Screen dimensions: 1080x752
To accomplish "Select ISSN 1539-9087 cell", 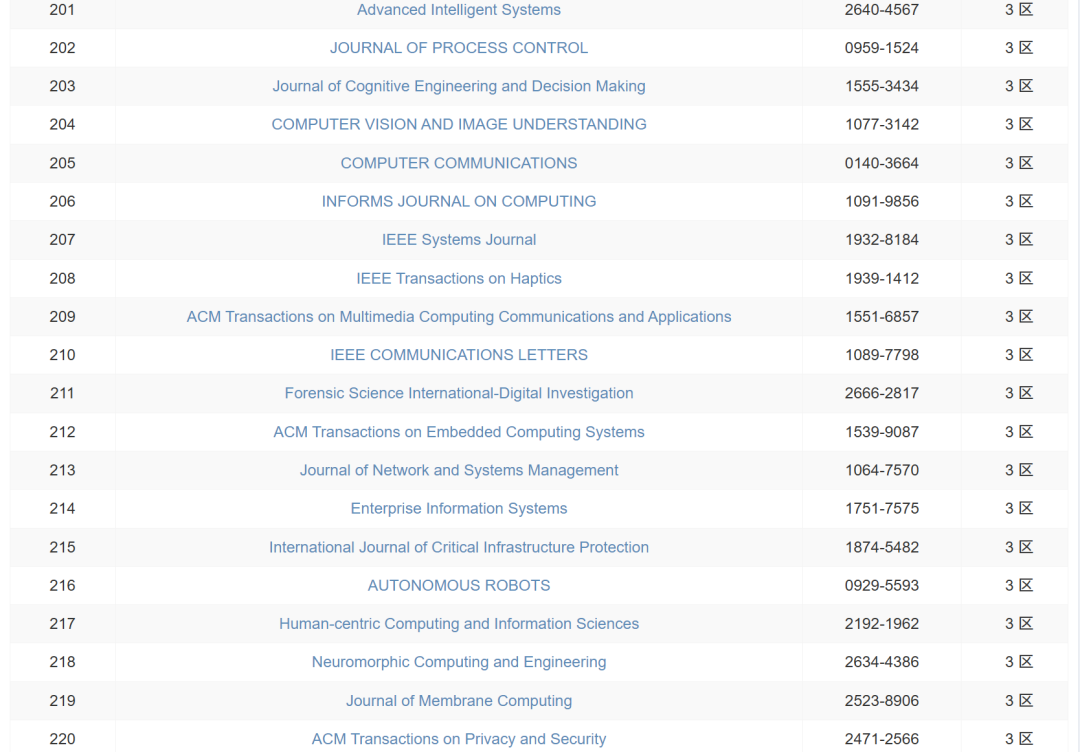I will pyautogui.click(x=882, y=432).
